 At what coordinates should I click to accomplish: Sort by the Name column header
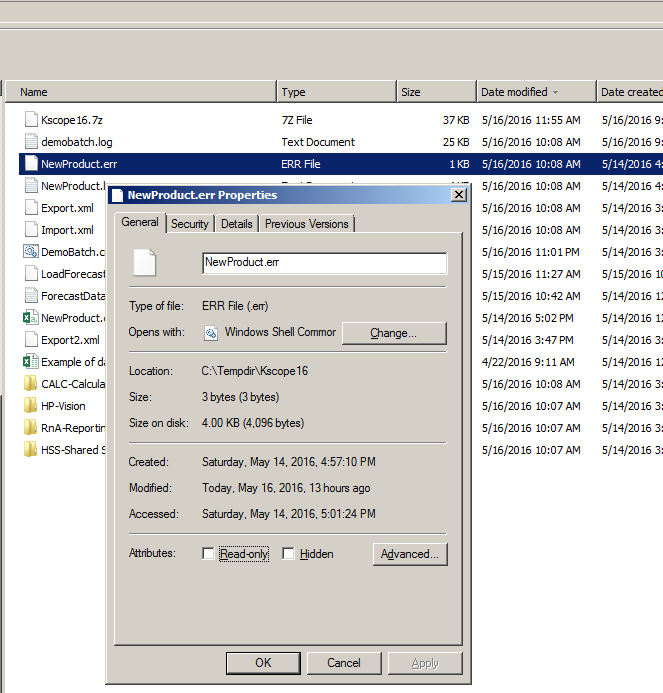141,92
